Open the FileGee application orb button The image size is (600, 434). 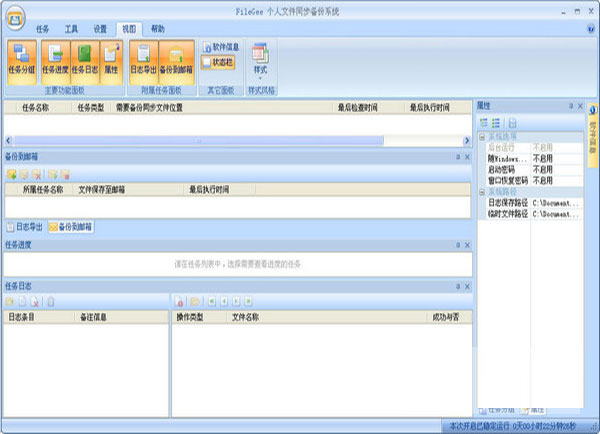tap(15, 19)
